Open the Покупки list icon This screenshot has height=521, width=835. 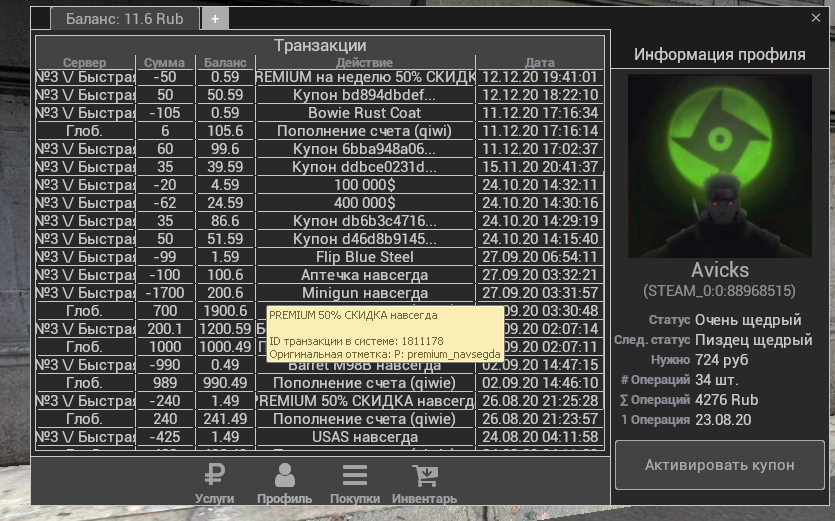click(354, 483)
